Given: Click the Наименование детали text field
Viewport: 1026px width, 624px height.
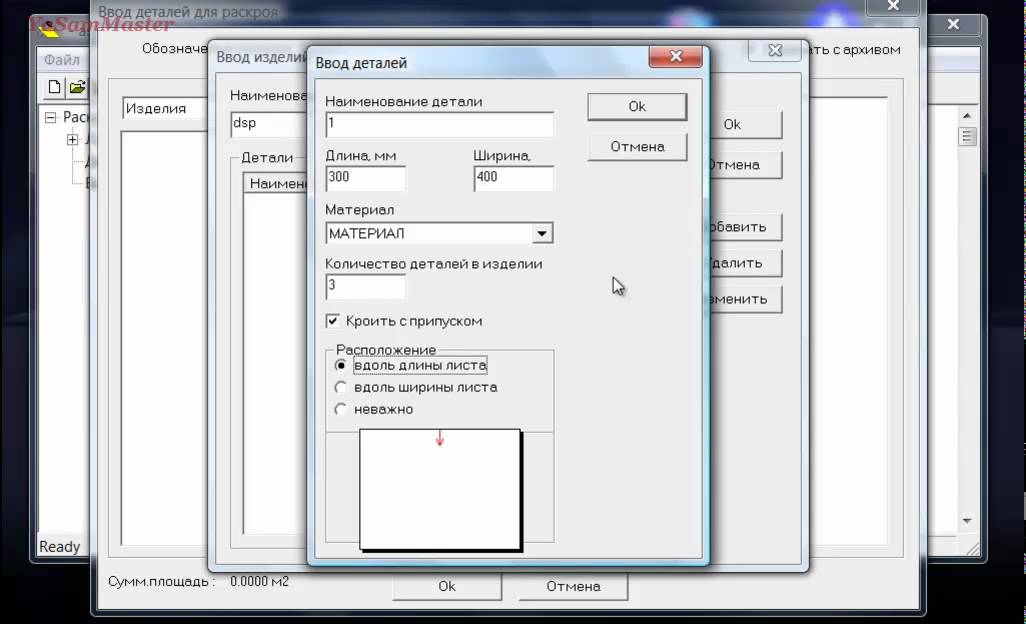Looking at the screenshot, I should [439, 124].
